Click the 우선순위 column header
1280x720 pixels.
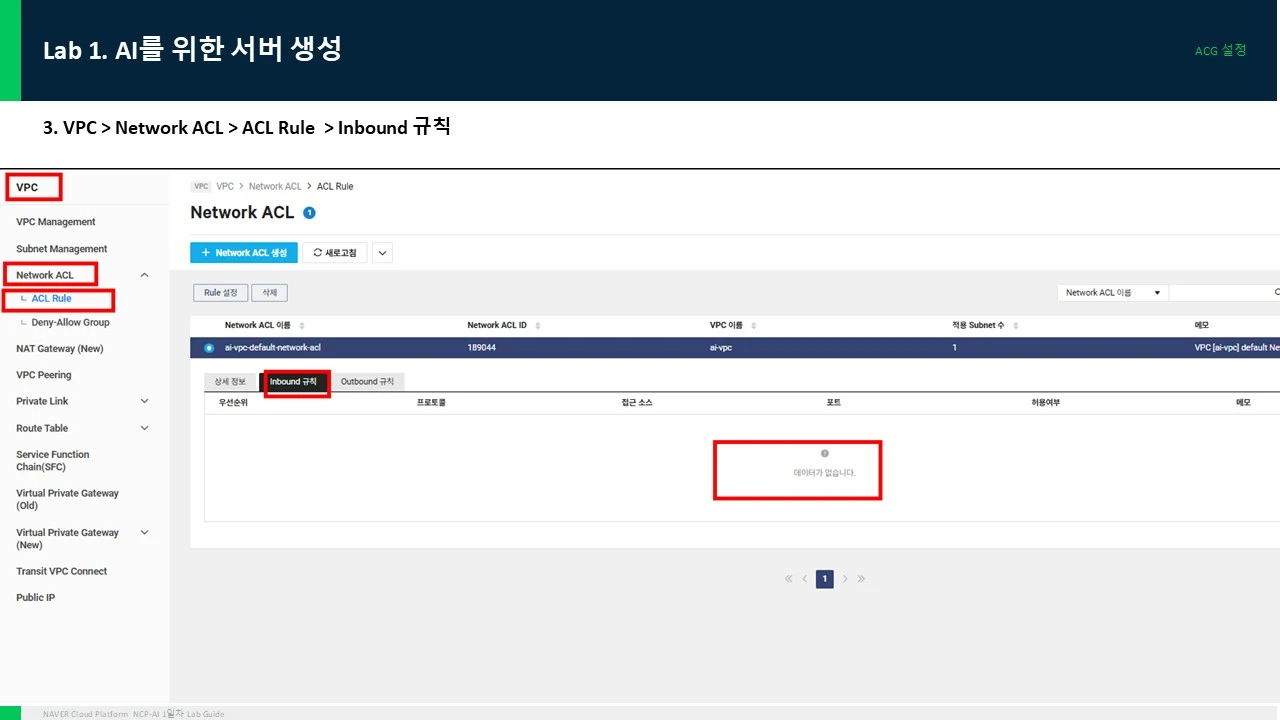(x=233, y=403)
